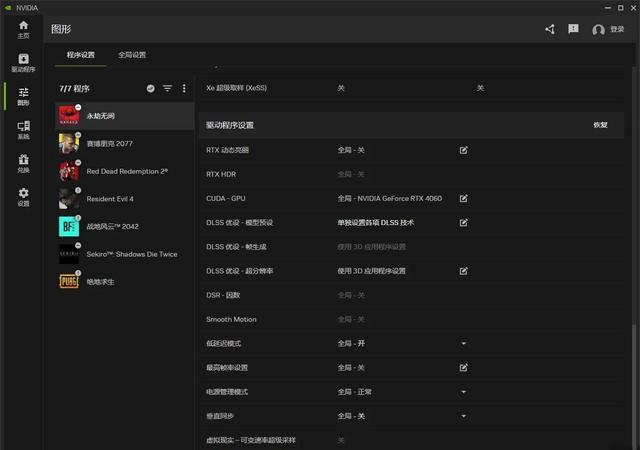The width and height of the screenshot is (640, 450).
Task: Click the 恢复 restore button
Action: tap(600, 125)
